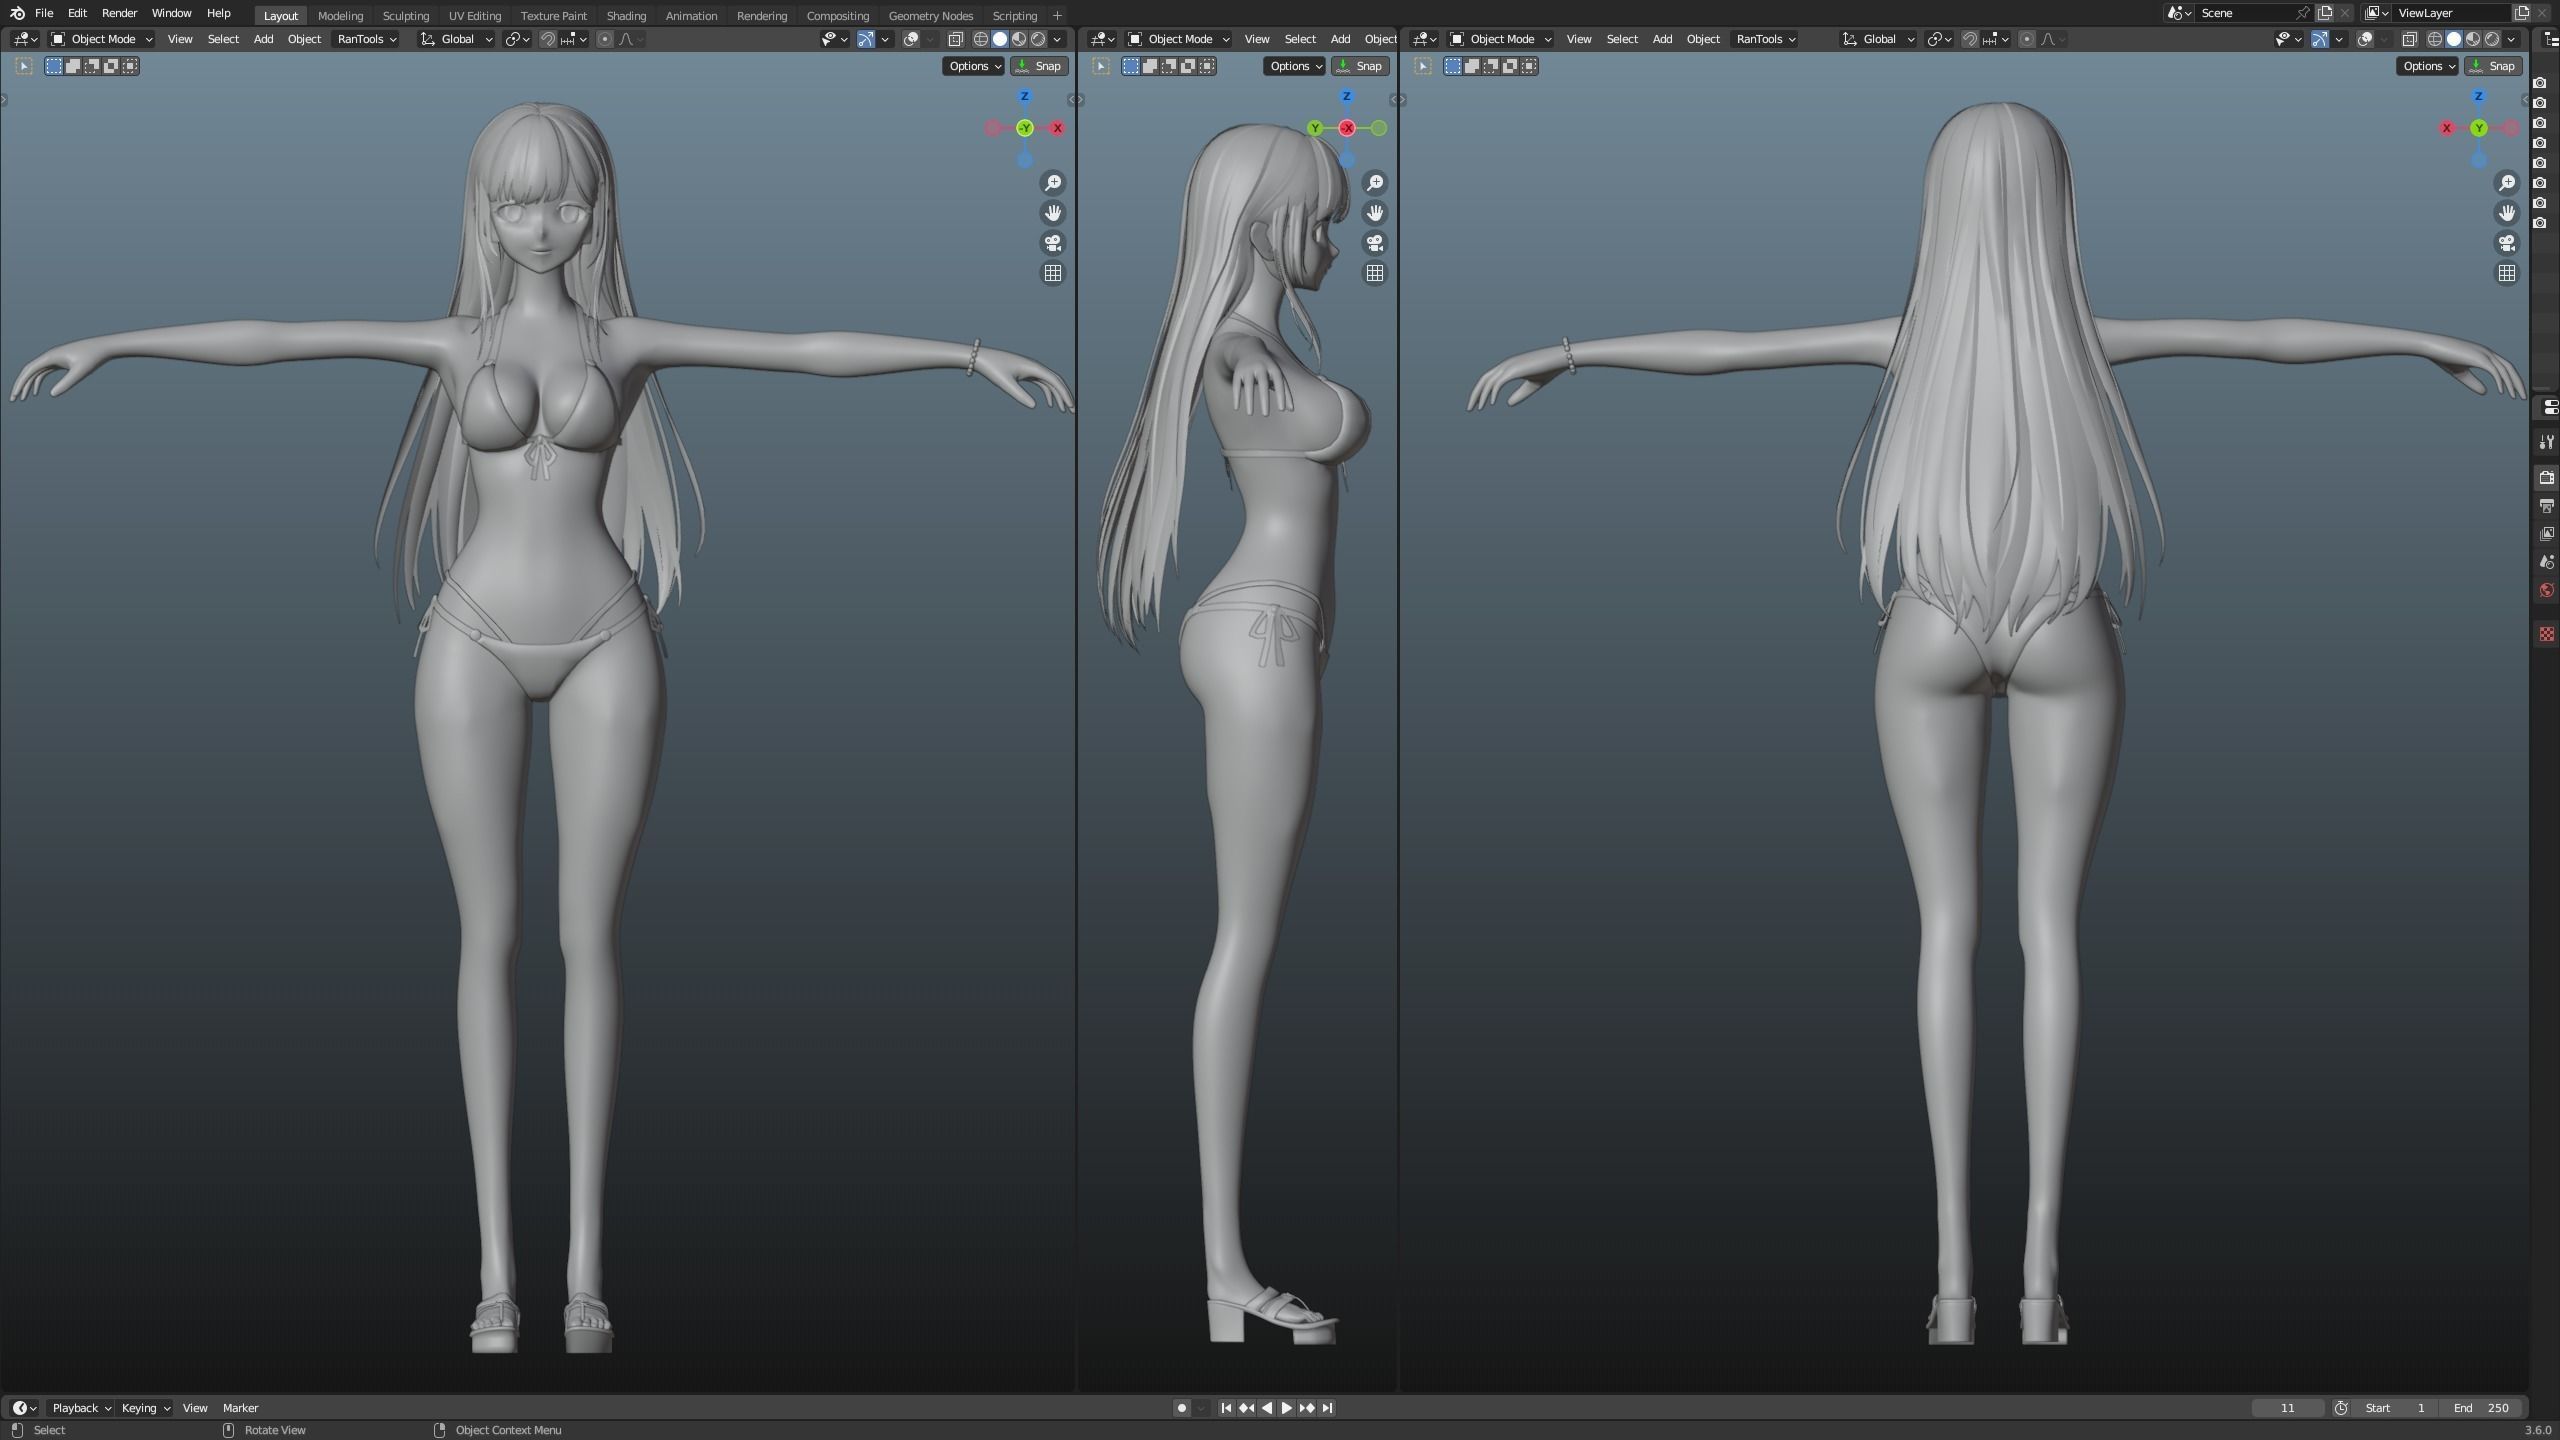Screen dimensions: 2560x1440
Task: Click the zoom icon in the left viewport
Action: (1053, 183)
